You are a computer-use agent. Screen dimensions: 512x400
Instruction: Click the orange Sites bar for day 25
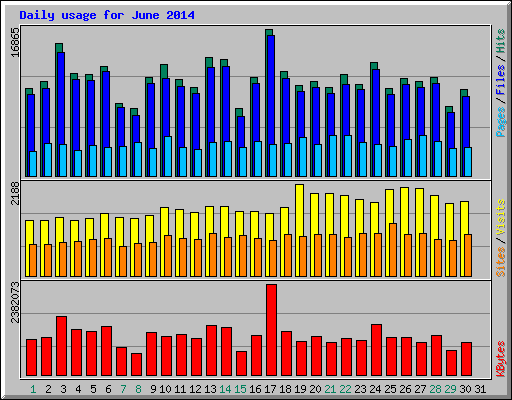[393, 250]
